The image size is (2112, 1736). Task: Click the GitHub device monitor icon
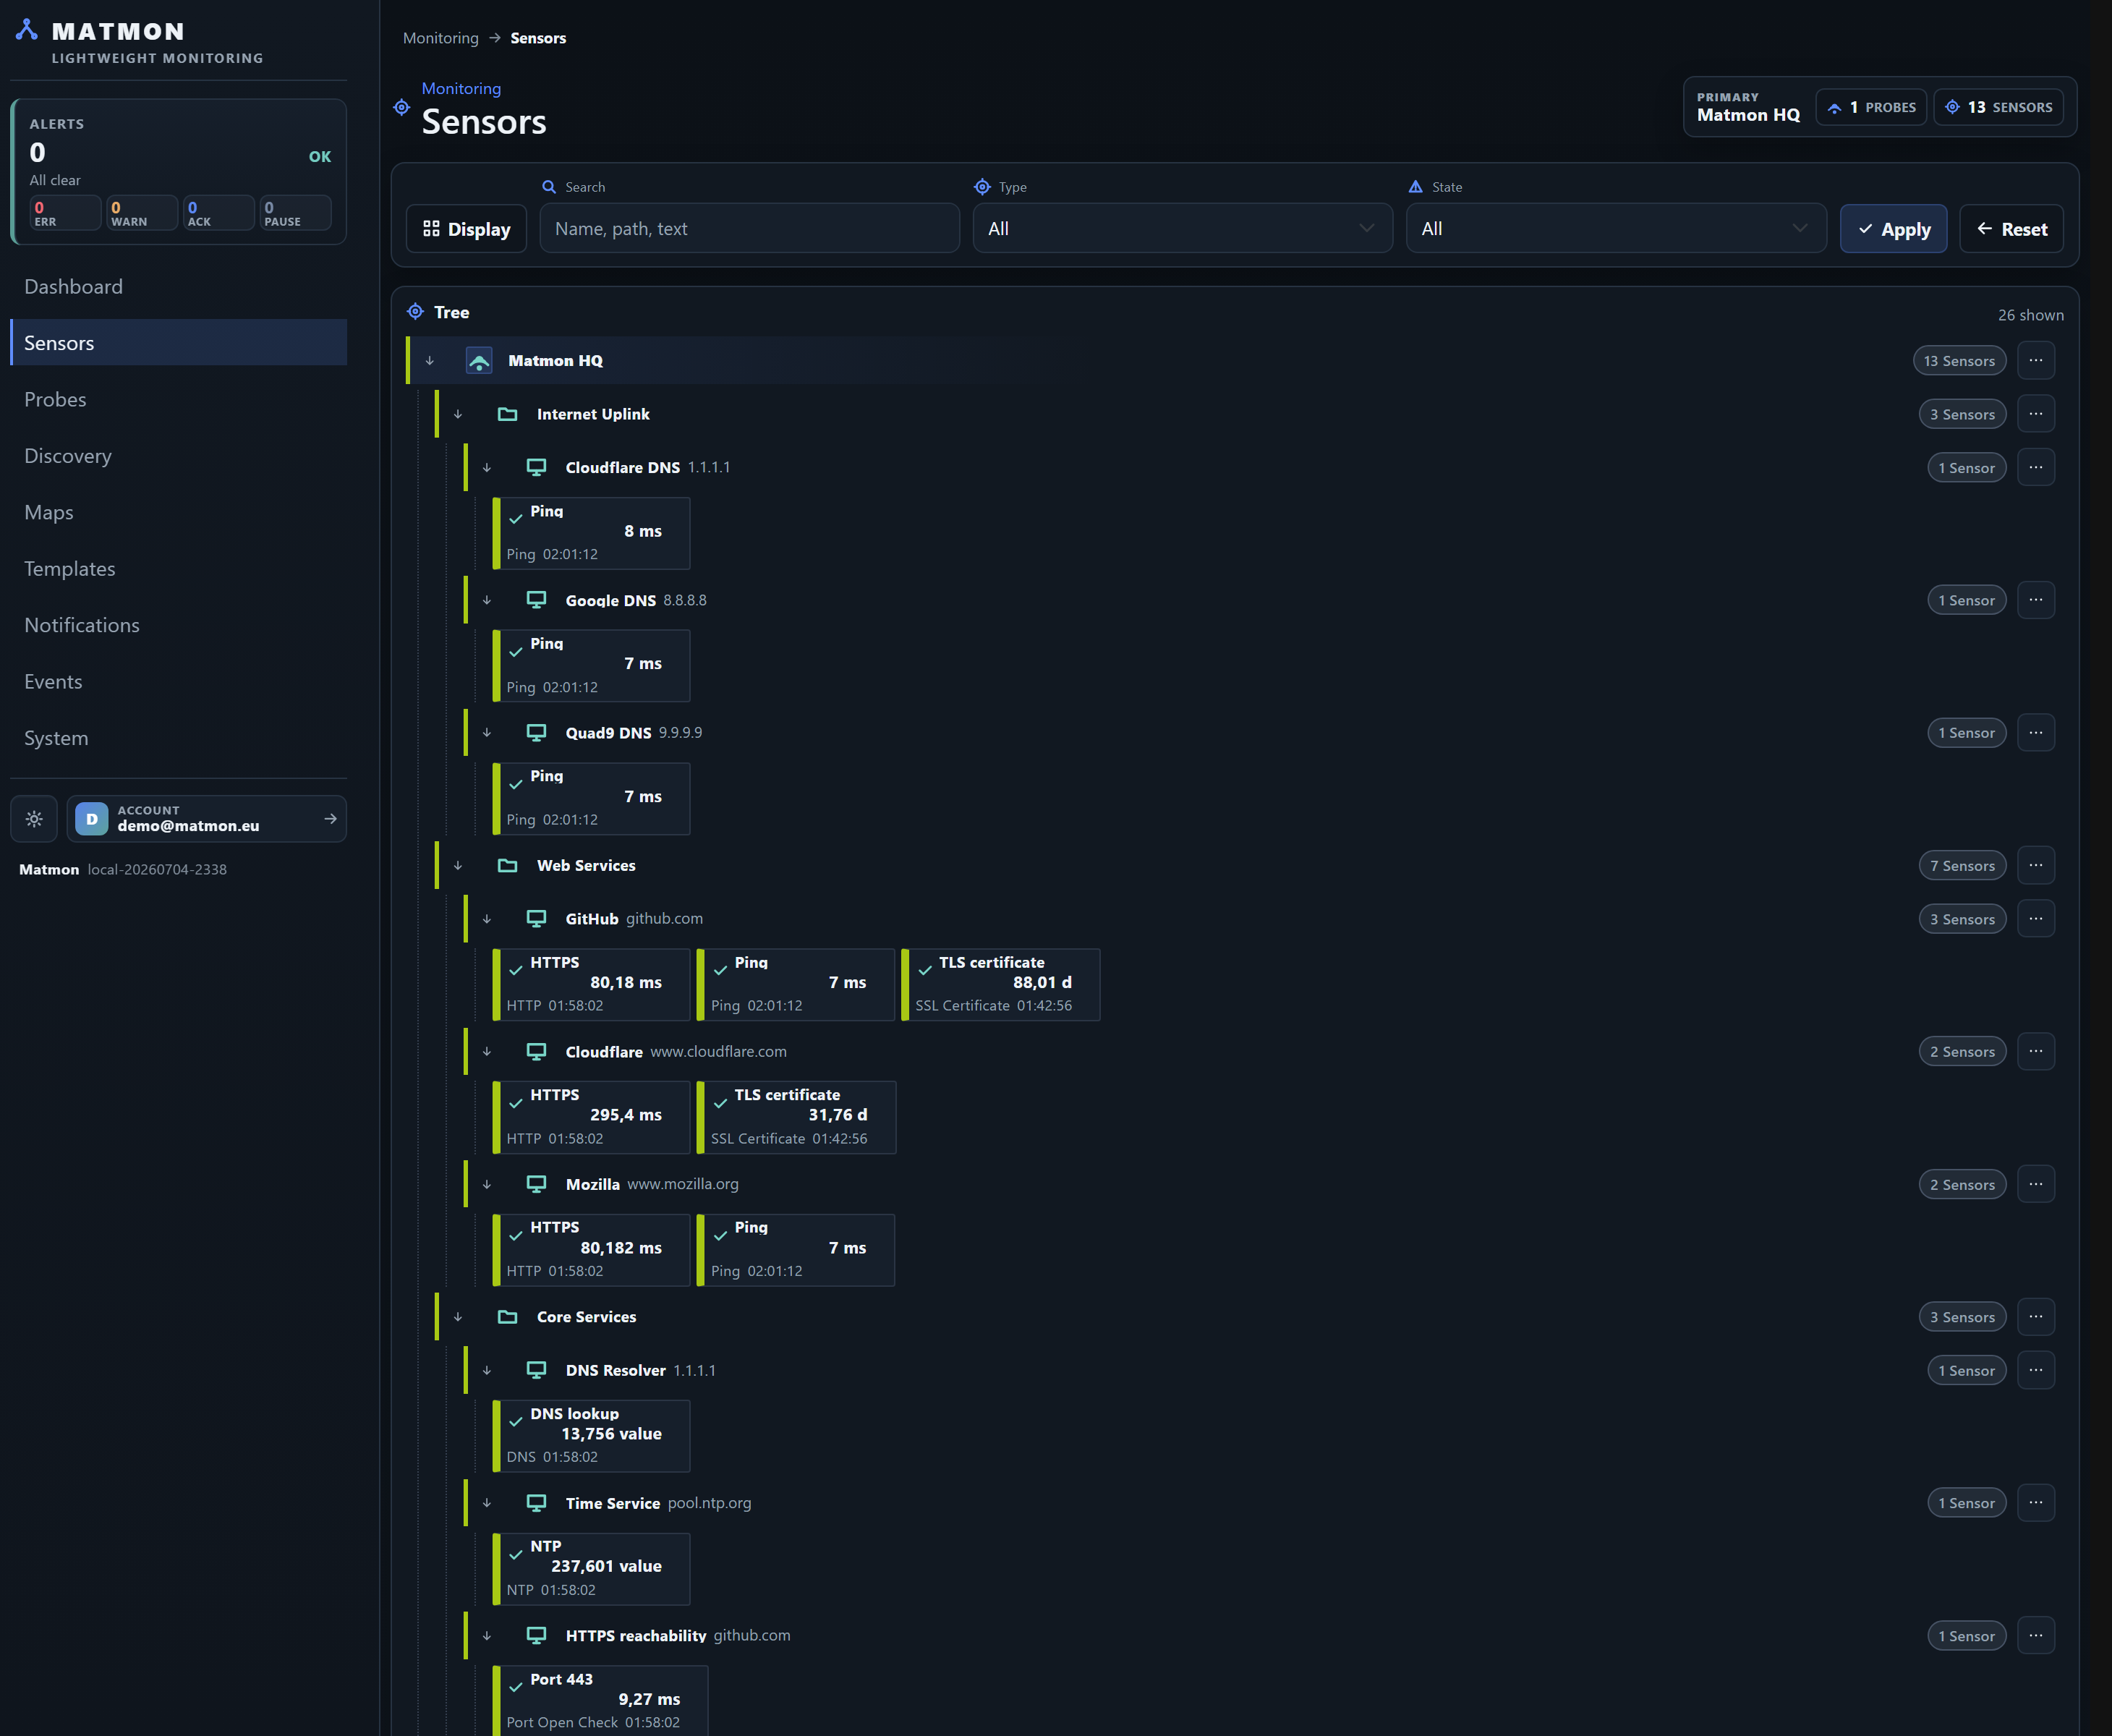pos(537,919)
